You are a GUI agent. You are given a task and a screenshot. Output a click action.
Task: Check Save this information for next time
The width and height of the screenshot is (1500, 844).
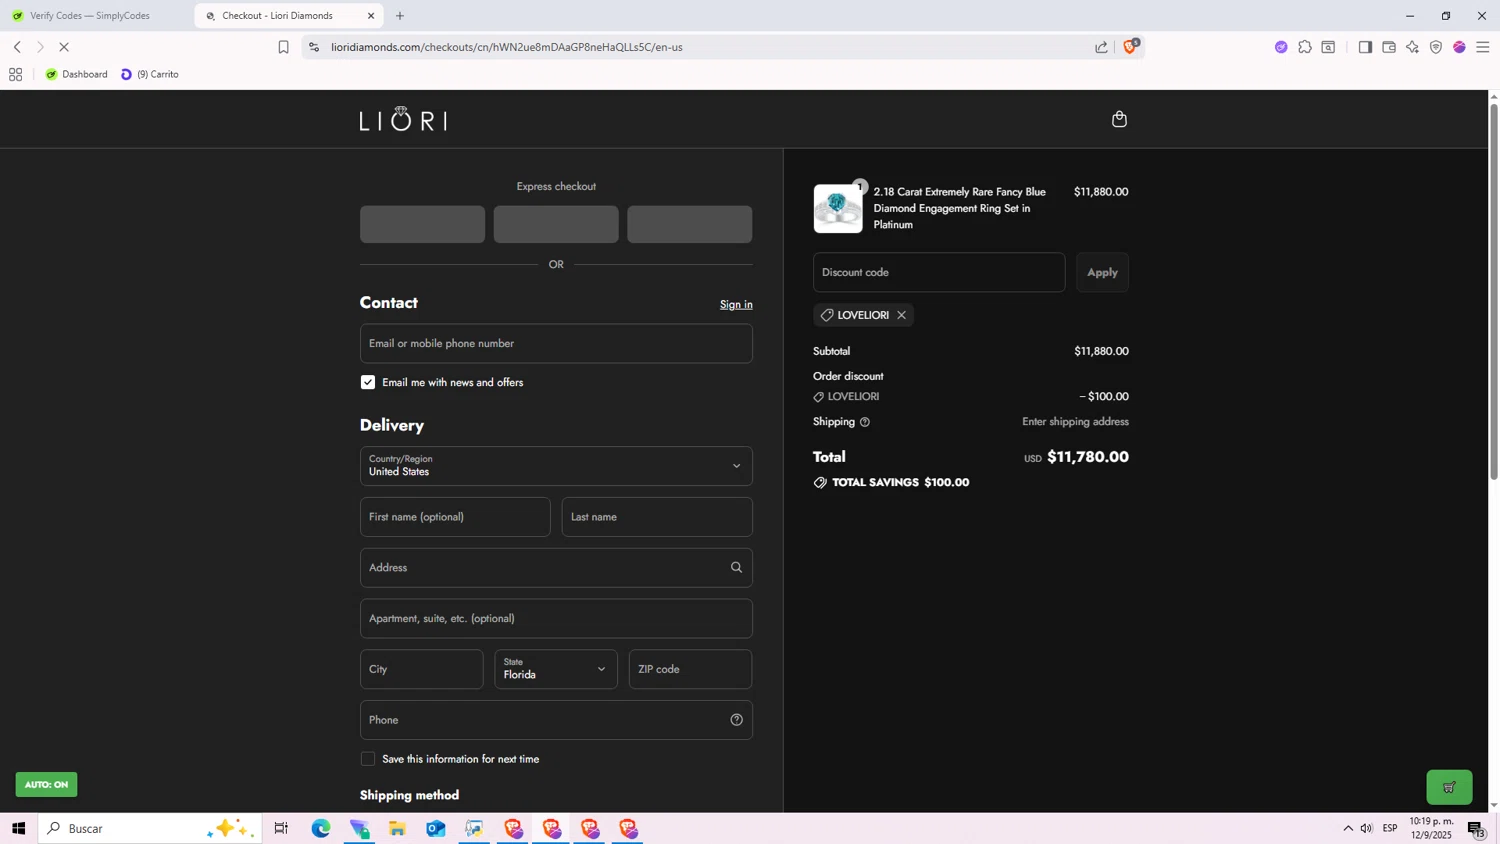coord(368,759)
